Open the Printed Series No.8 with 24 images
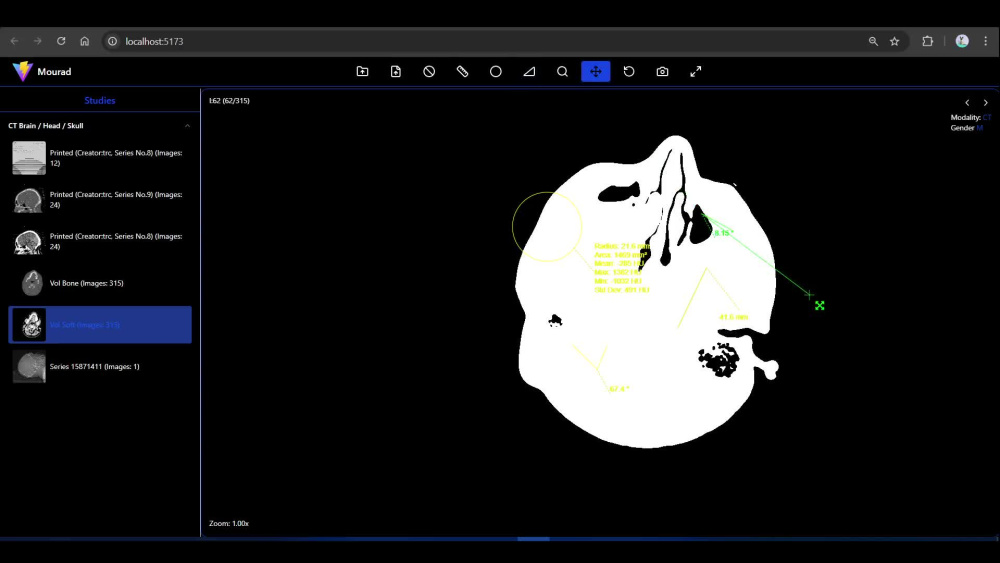The width and height of the screenshot is (1000, 563). click(100, 241)
